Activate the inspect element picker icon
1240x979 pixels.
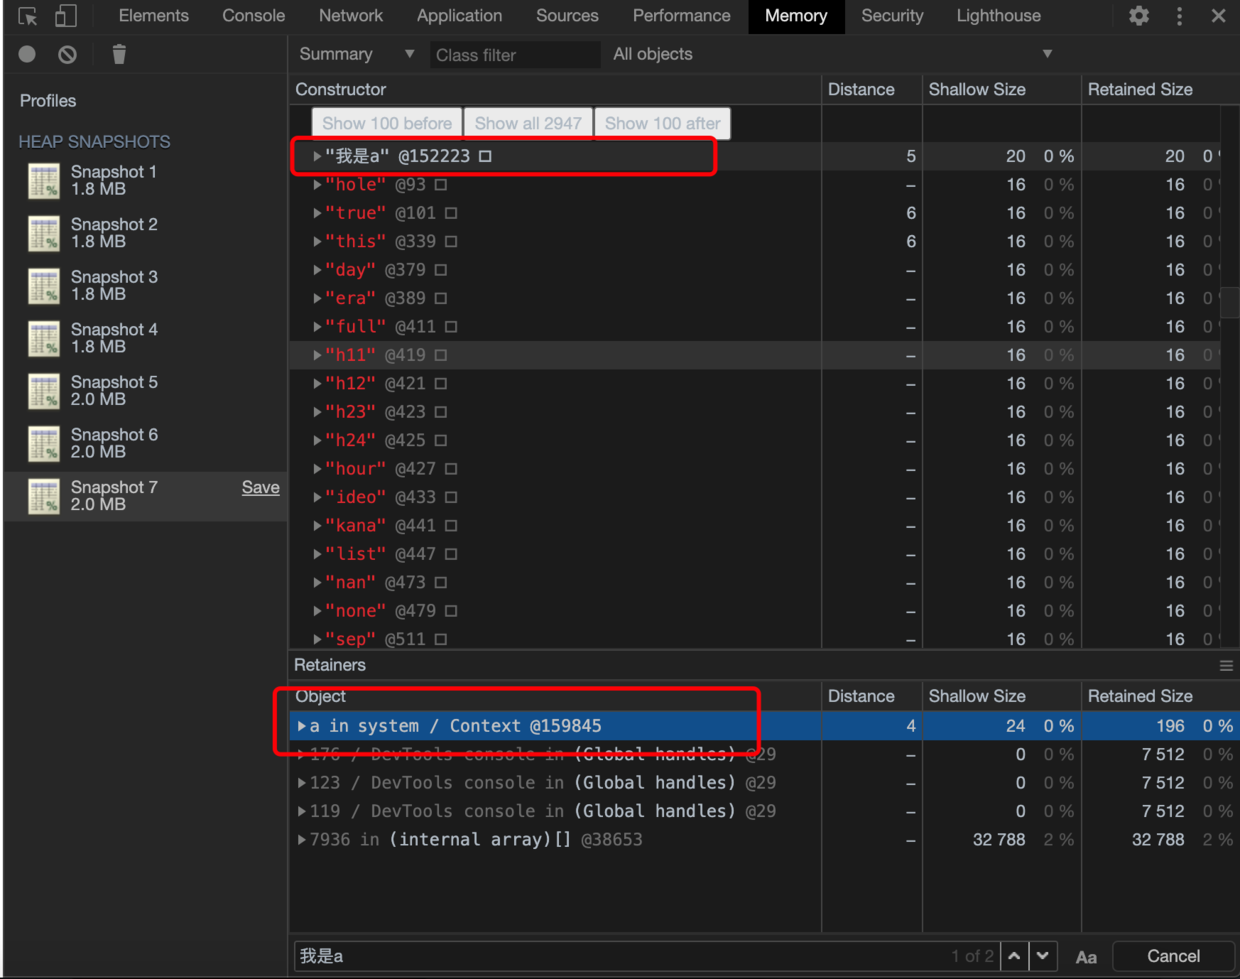(x=28, y=16)
